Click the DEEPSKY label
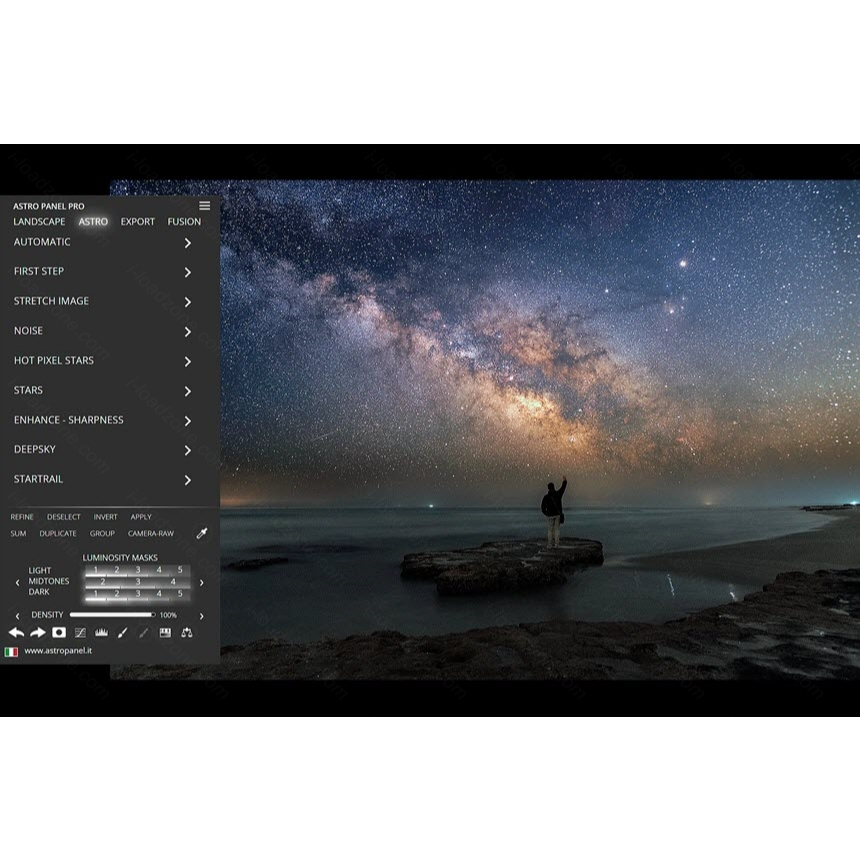860x860 pixels. [x=35, y=449]
